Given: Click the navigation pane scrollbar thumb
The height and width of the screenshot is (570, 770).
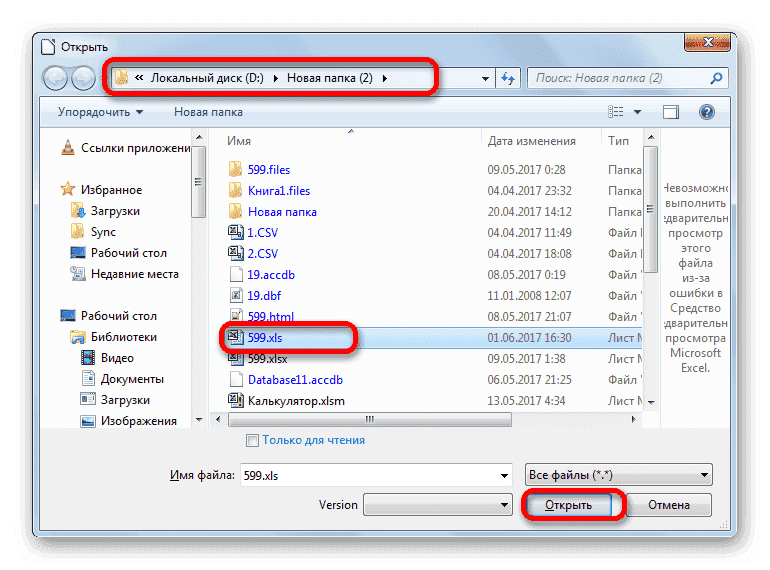Looking at the screenshot, I should click(198, 182).
